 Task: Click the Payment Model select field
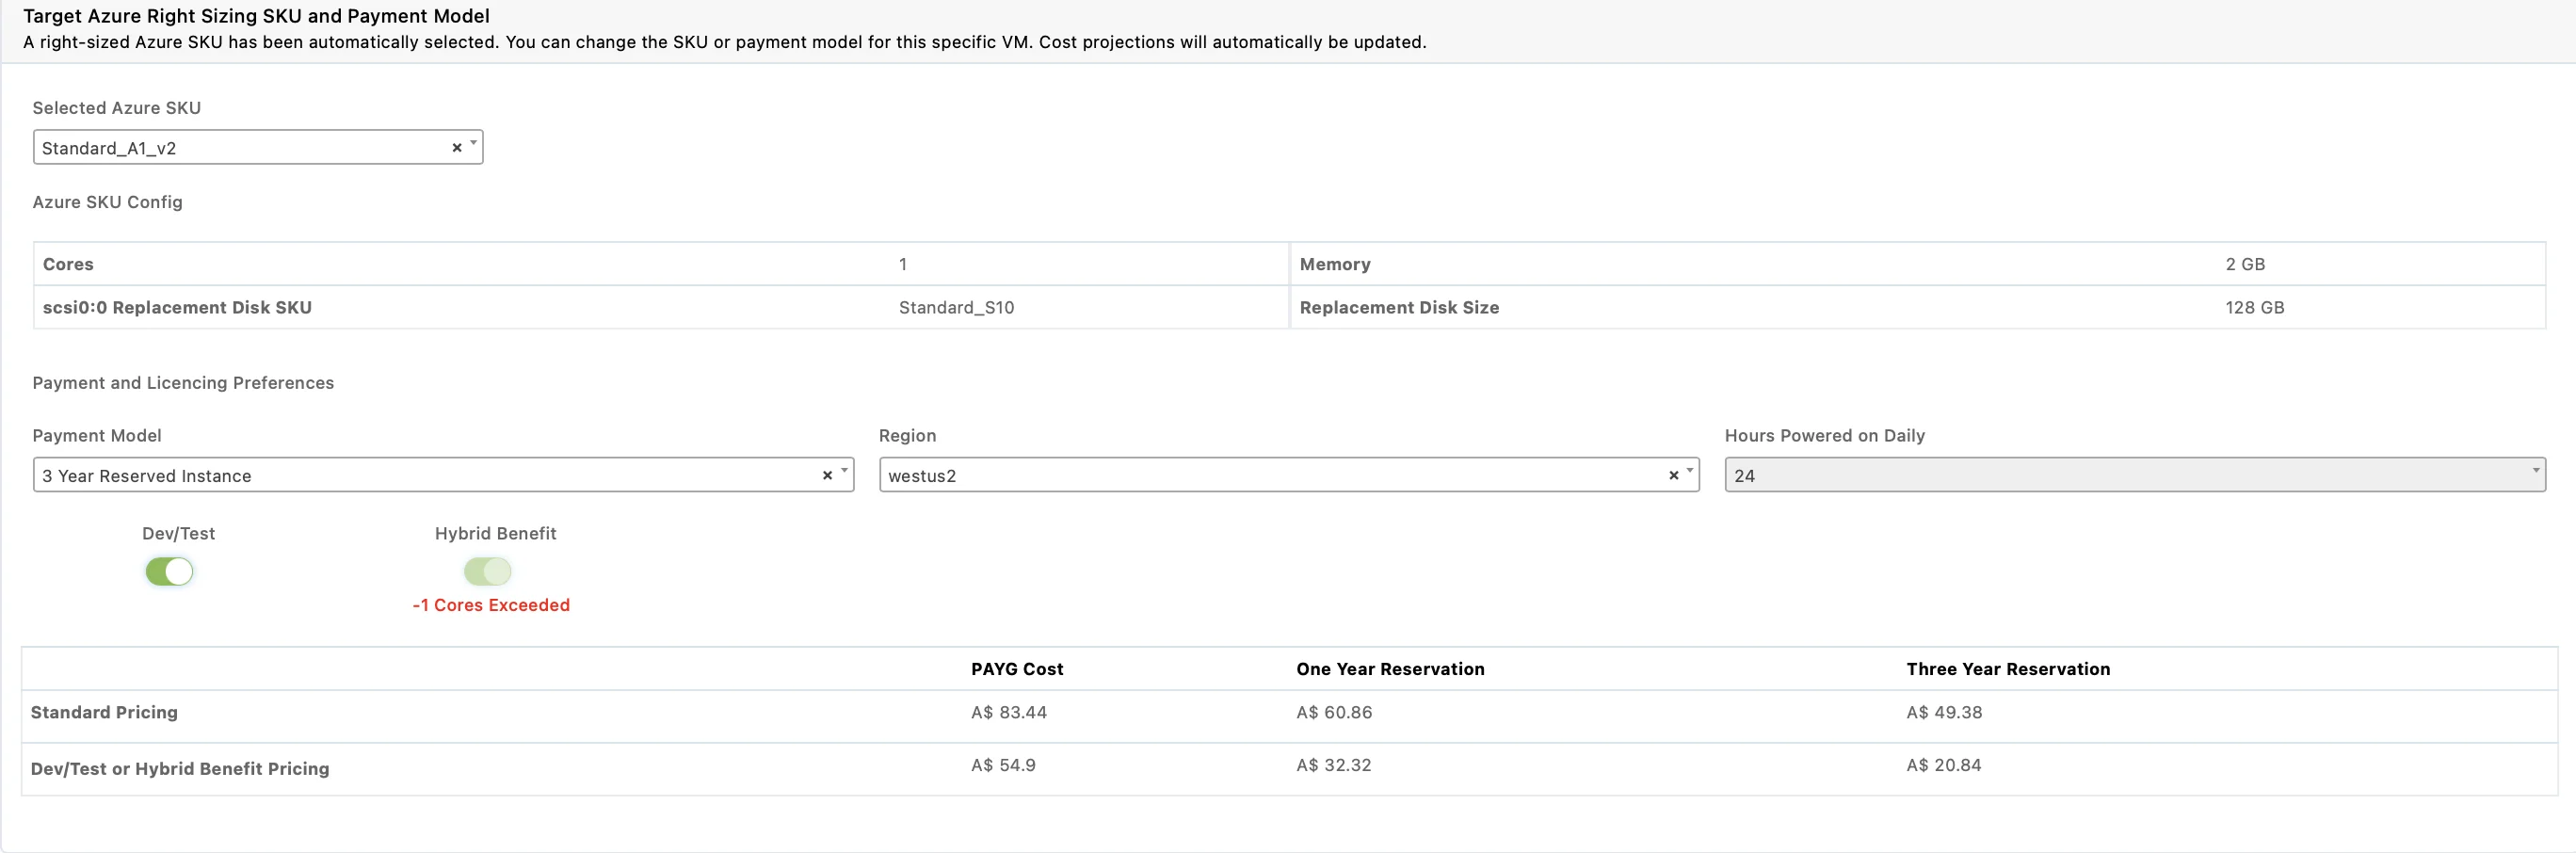tap(443, 475)
